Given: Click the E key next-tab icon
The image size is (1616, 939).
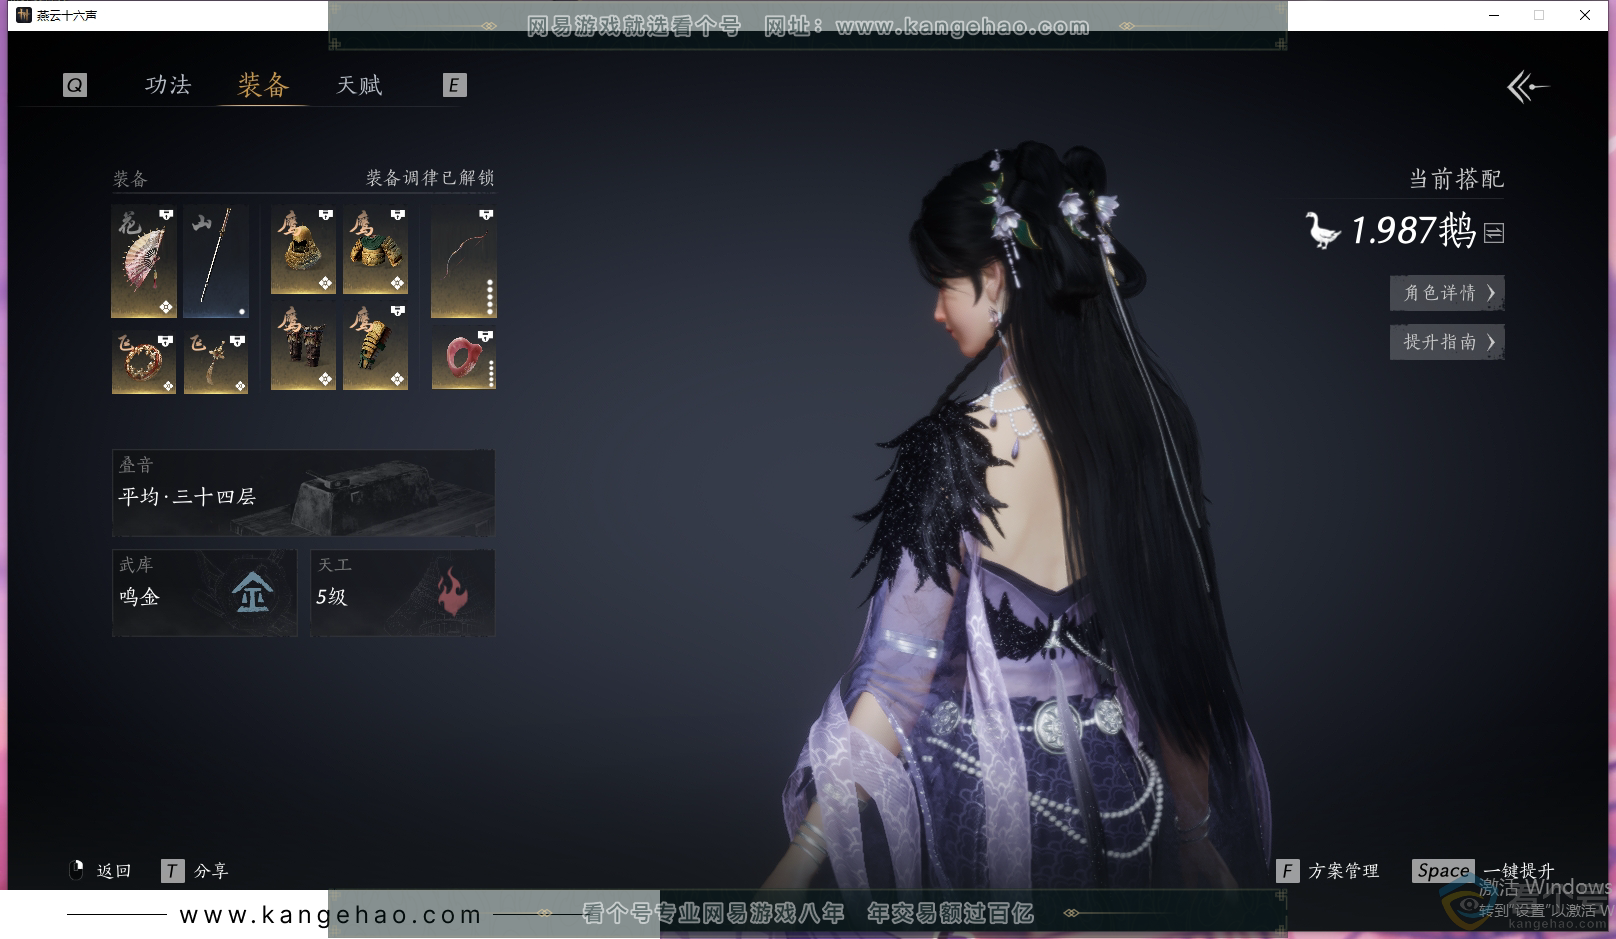Looking at the screenshot, I should point(454,85).
